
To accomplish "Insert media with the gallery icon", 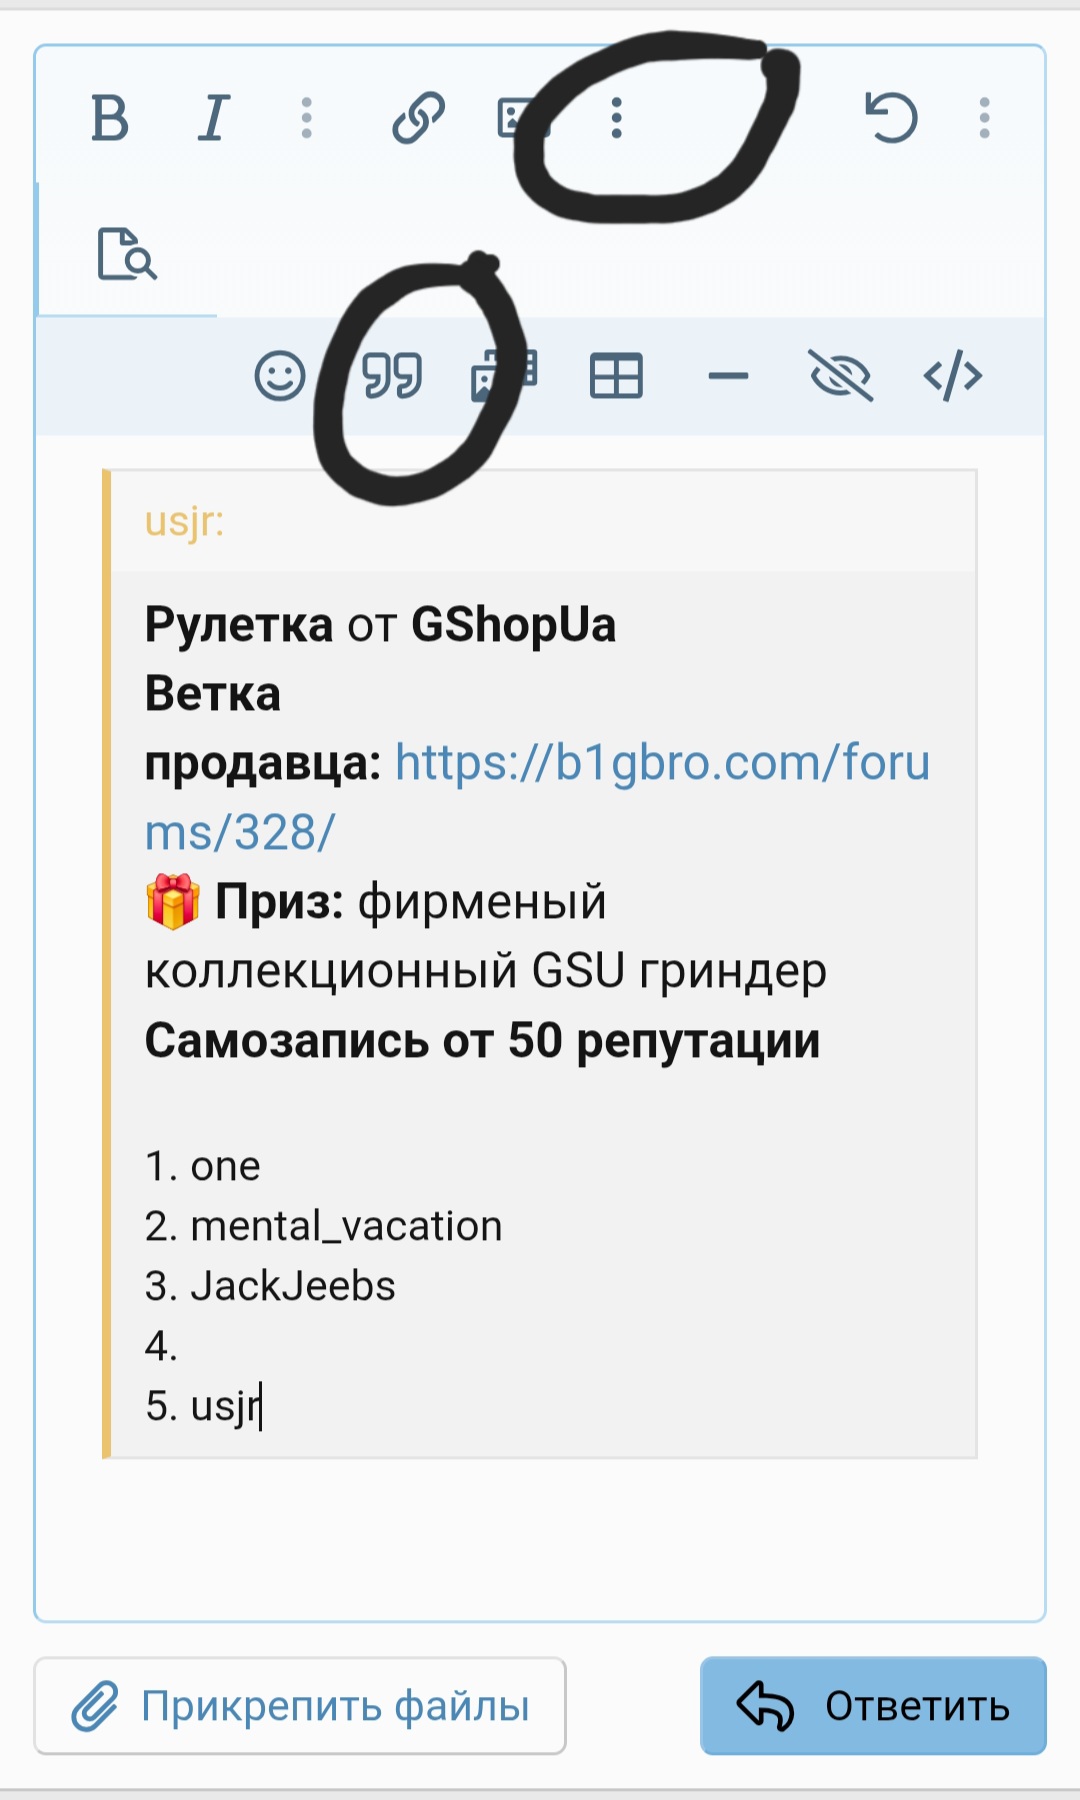I will (x=504, y=376).
